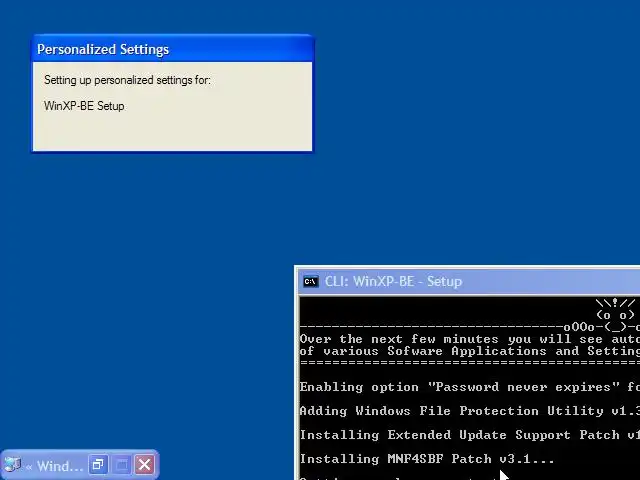Screen dimensions: 640x480
Task: Click the "Installing Extended Update Support Patch" line
Action: (x=470, y=435)
